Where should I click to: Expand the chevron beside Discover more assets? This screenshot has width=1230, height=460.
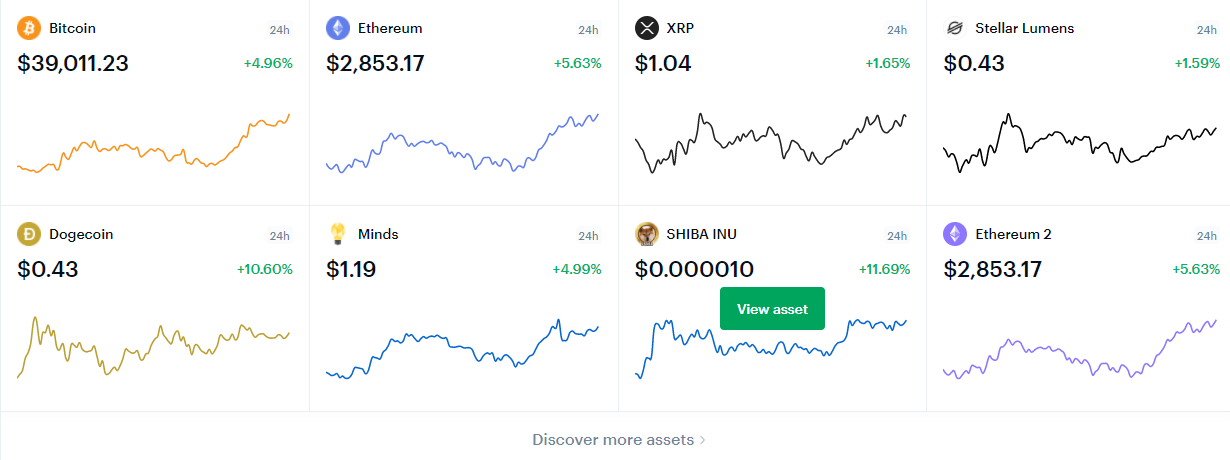702,440
